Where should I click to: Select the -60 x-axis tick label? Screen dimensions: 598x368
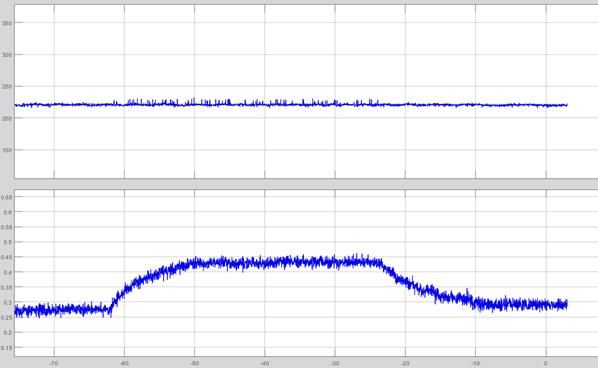(124, 363)
